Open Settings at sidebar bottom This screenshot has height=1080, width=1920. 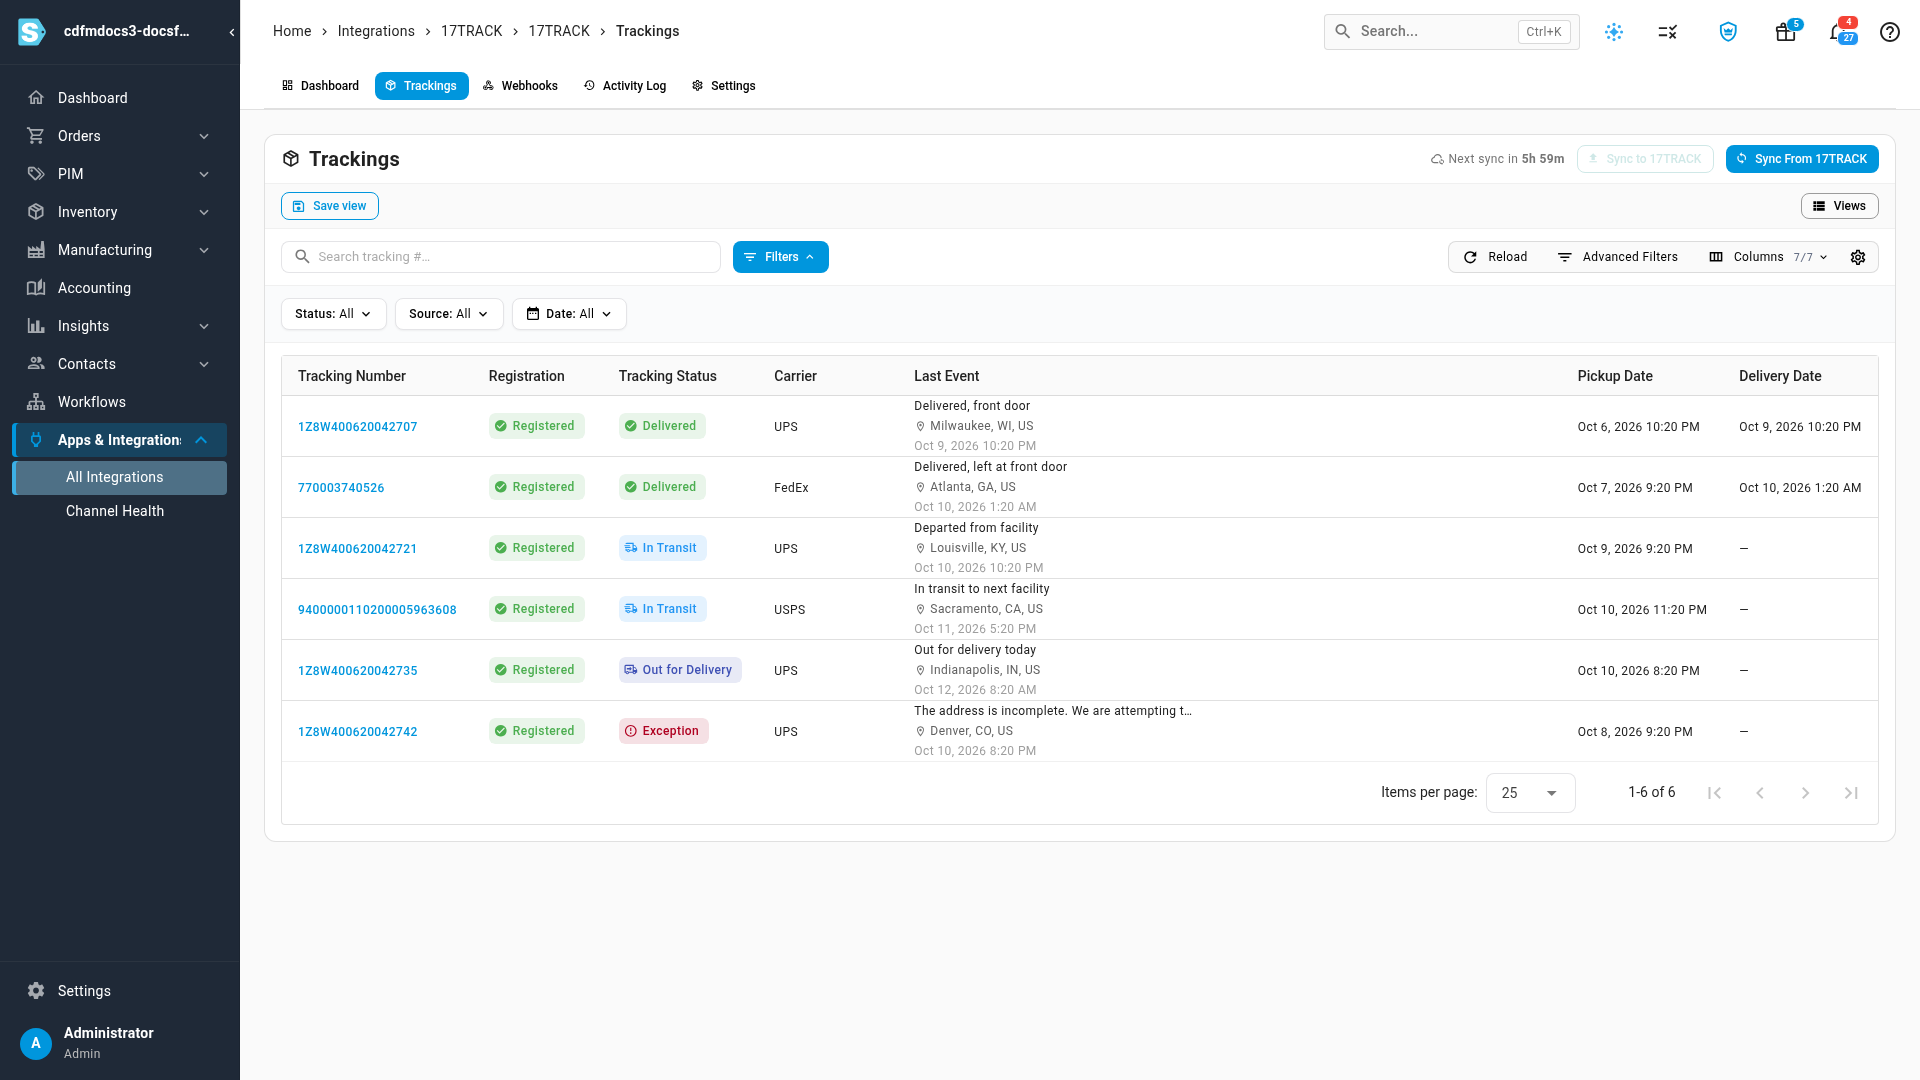[x=120, y=991]
